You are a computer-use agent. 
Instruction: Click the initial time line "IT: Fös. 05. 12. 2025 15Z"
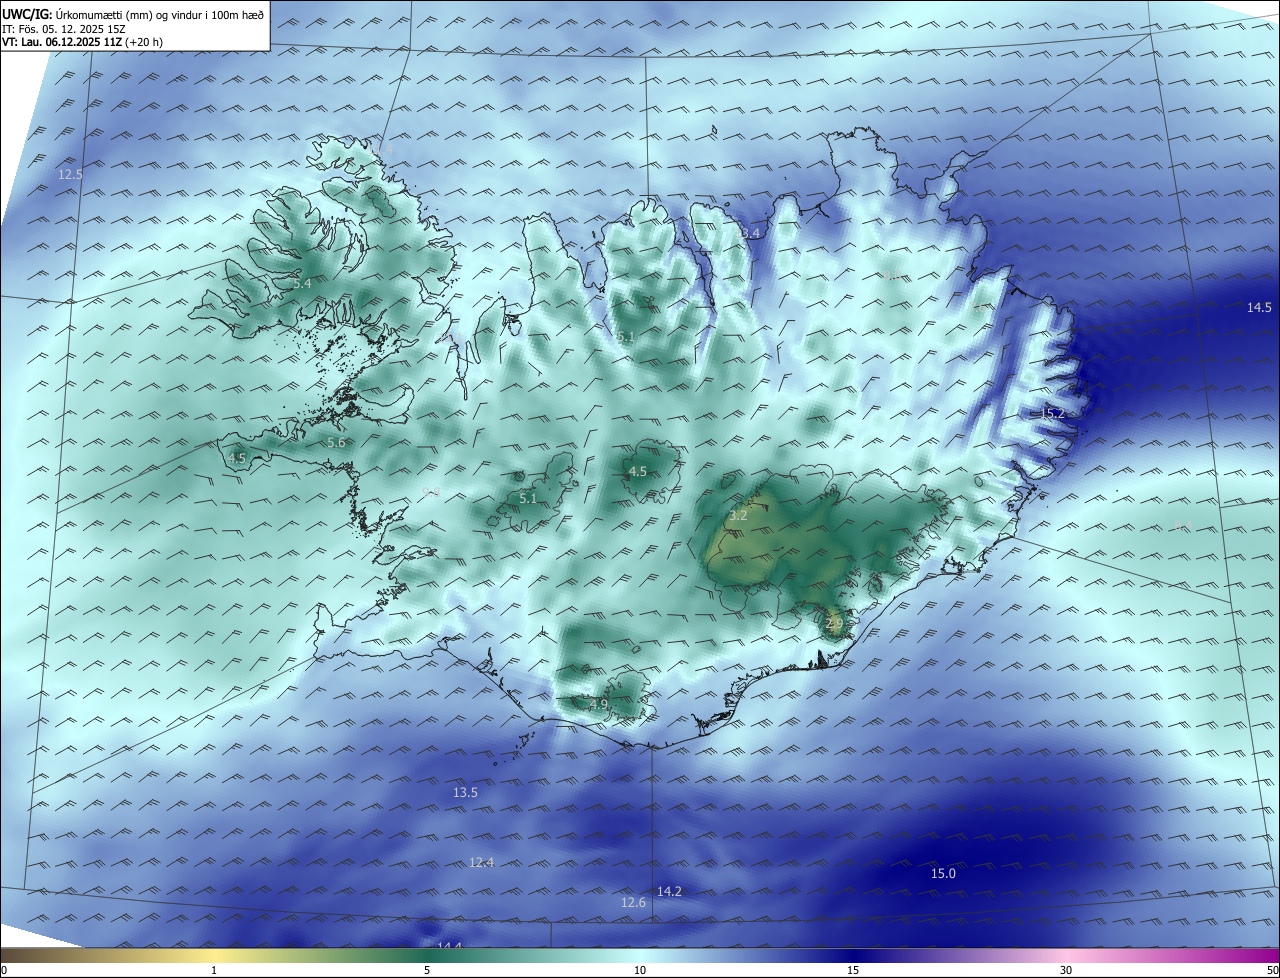[x=62, y=28]
